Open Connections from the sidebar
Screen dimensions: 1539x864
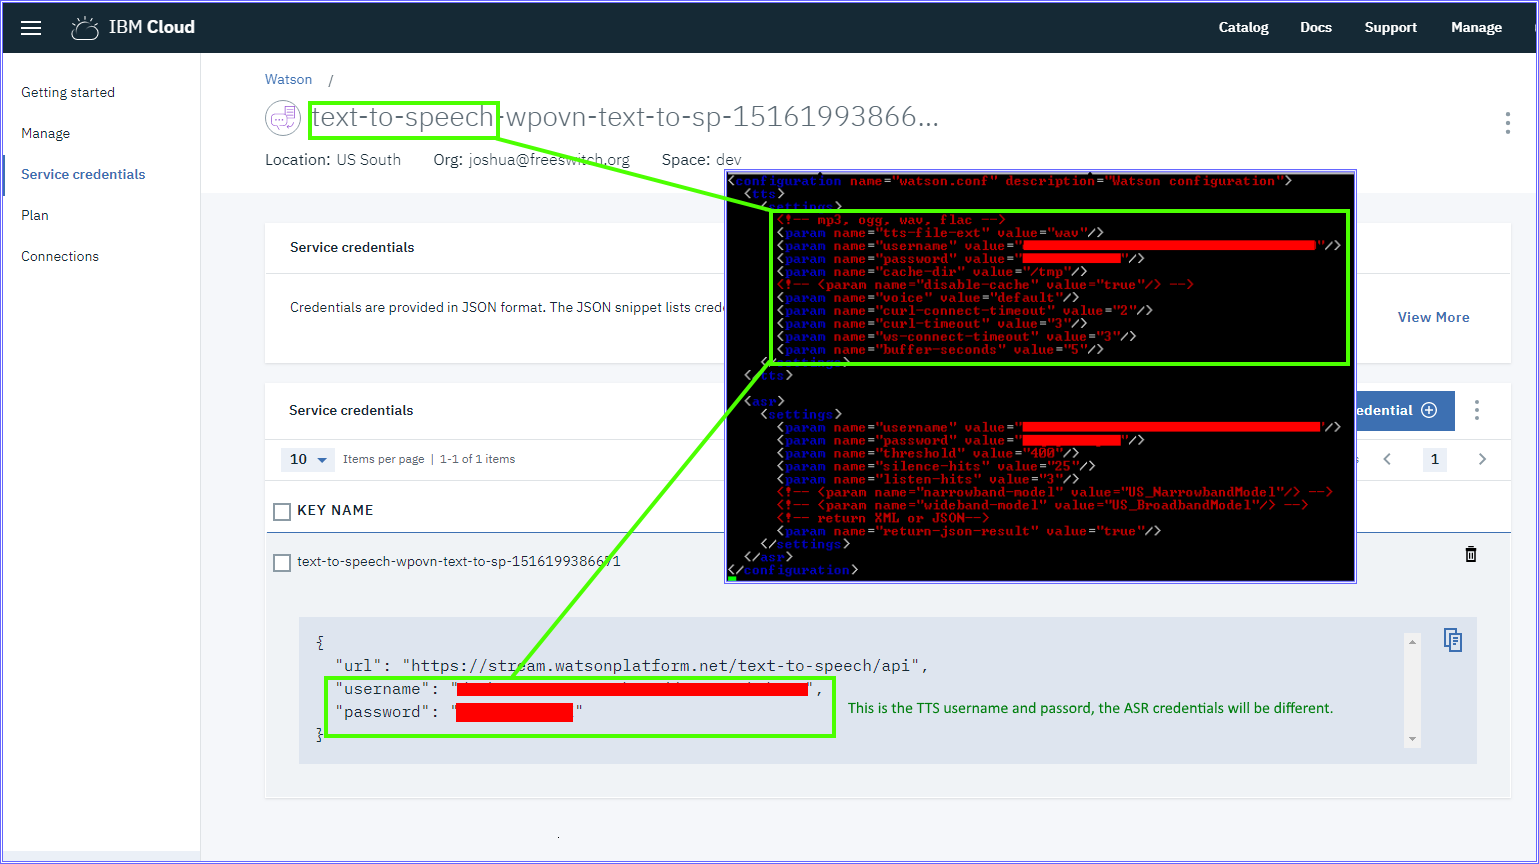[59, 256]
